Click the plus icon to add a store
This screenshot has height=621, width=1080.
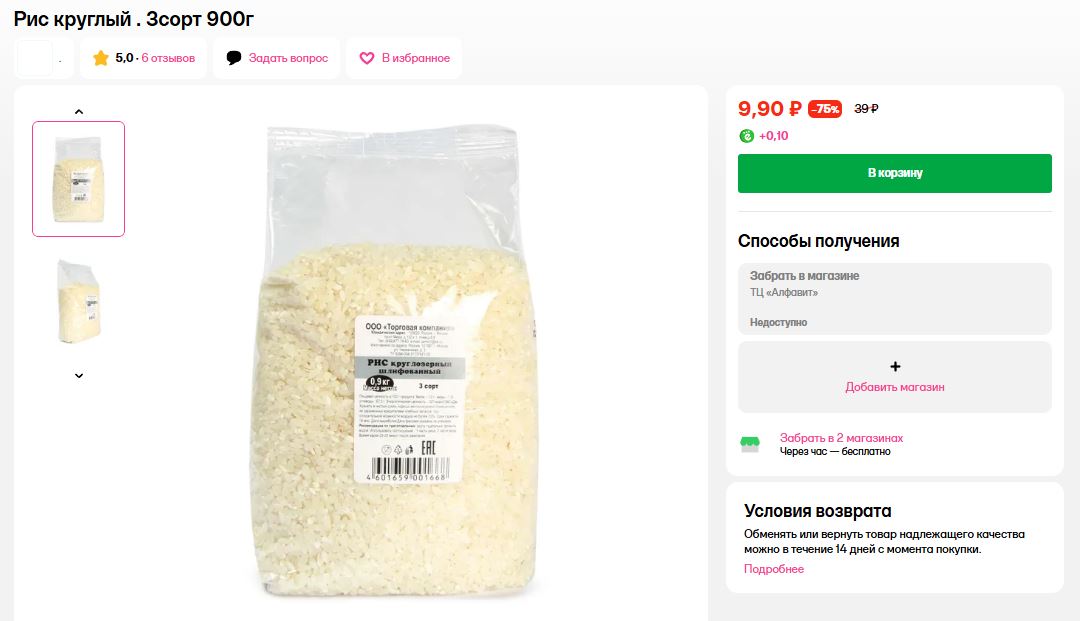(x=895, y=367)
